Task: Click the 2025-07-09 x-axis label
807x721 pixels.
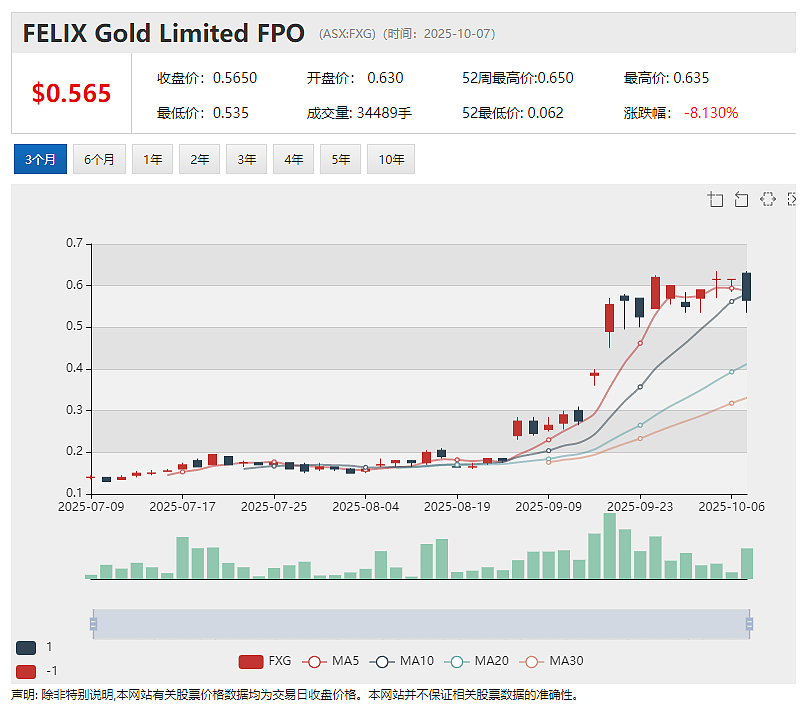Action: (x=91, y=507)
